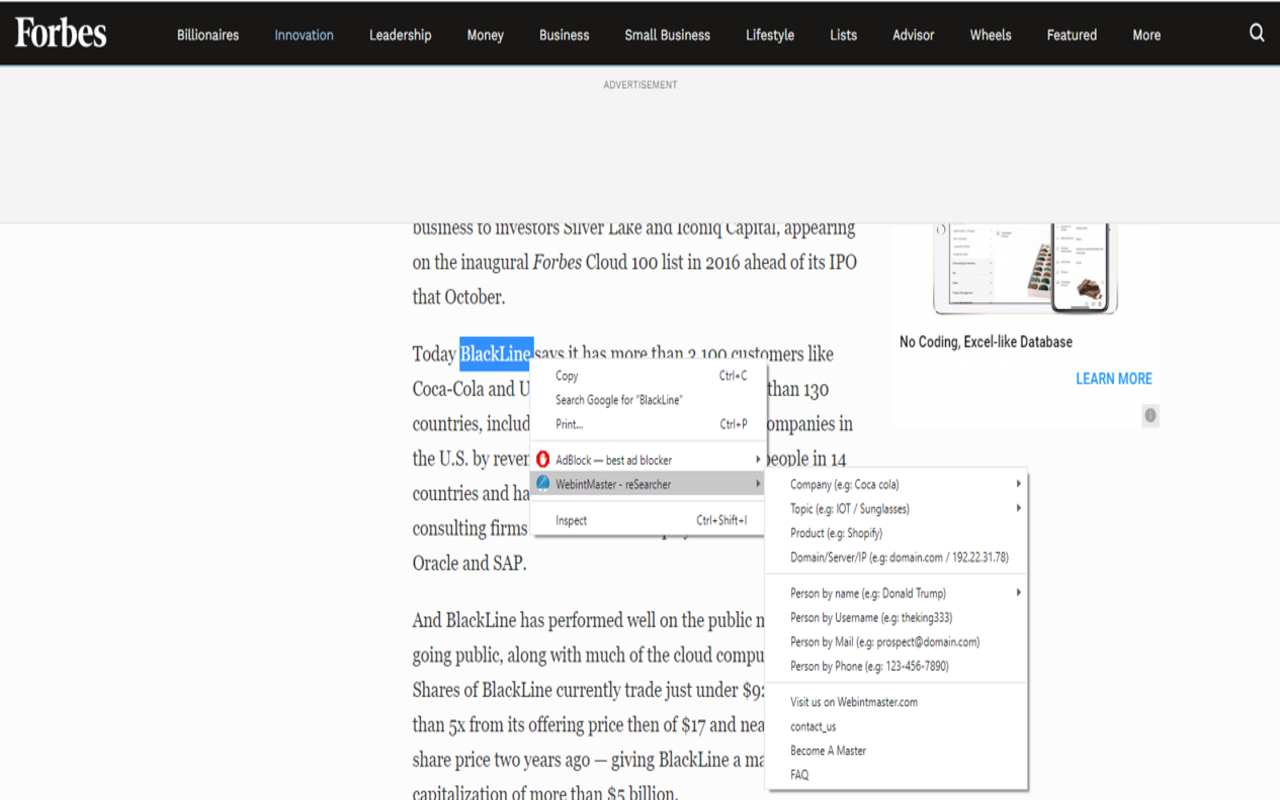Viewport: 1280px width, 800px height.
Task: Expand the AdBlock submenu arrow
Action: [758, 460]
